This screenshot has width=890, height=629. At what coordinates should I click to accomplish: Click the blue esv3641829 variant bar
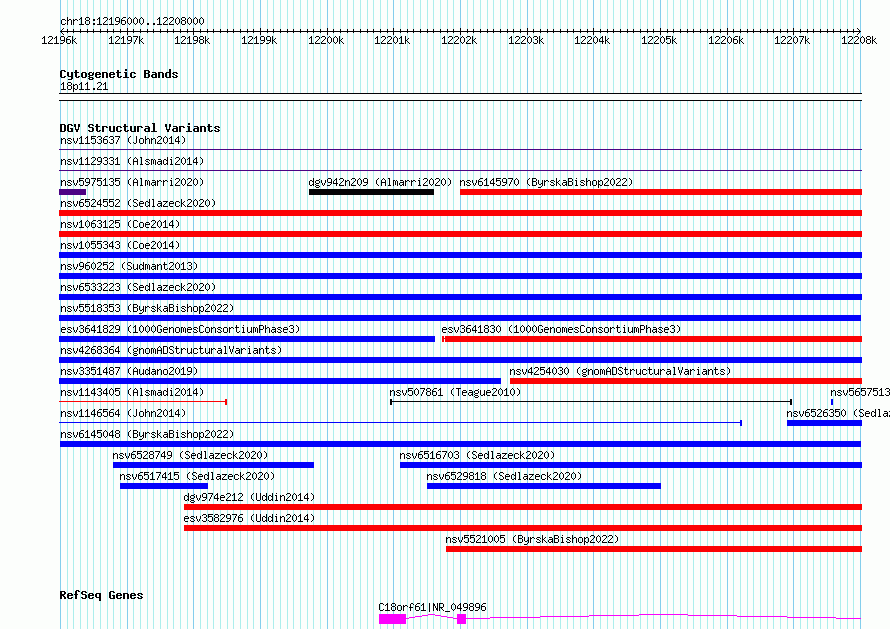[x=247, y=339]
